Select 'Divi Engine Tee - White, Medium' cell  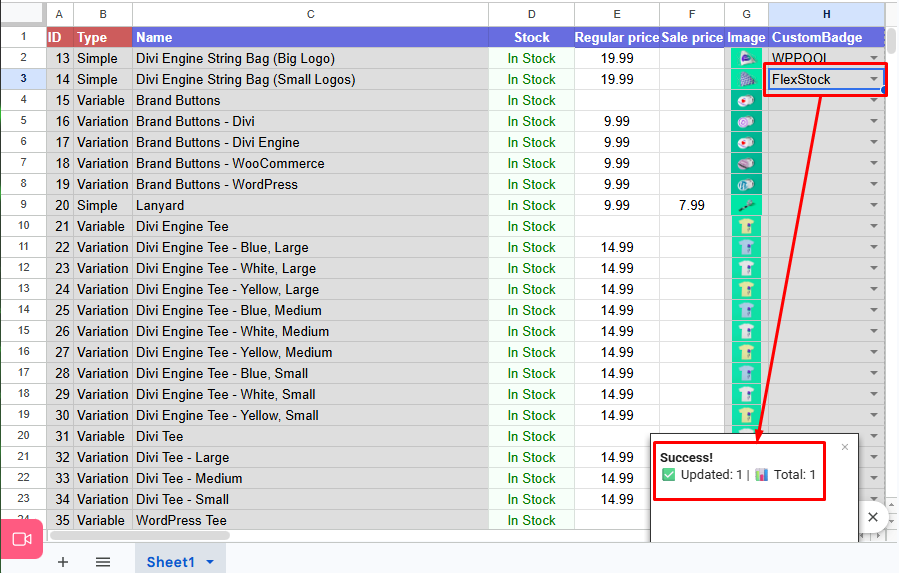point(310,332)
